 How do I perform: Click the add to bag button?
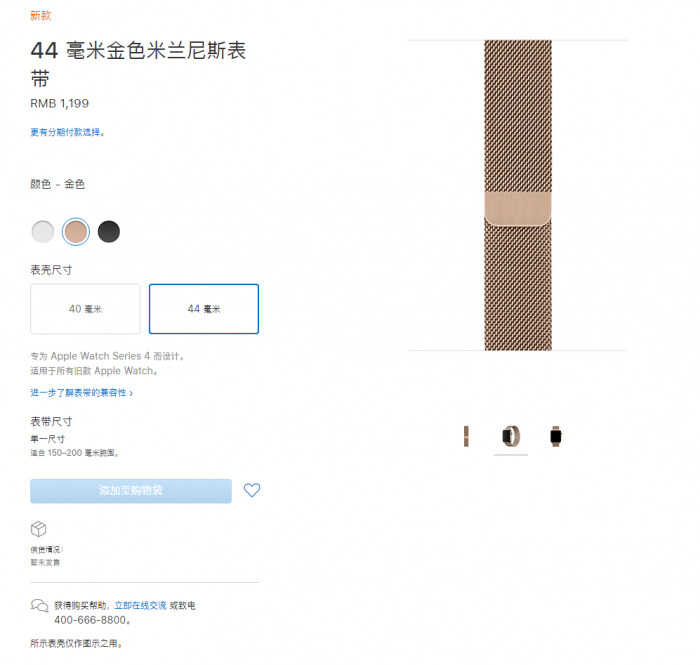[x=131, y=491]
